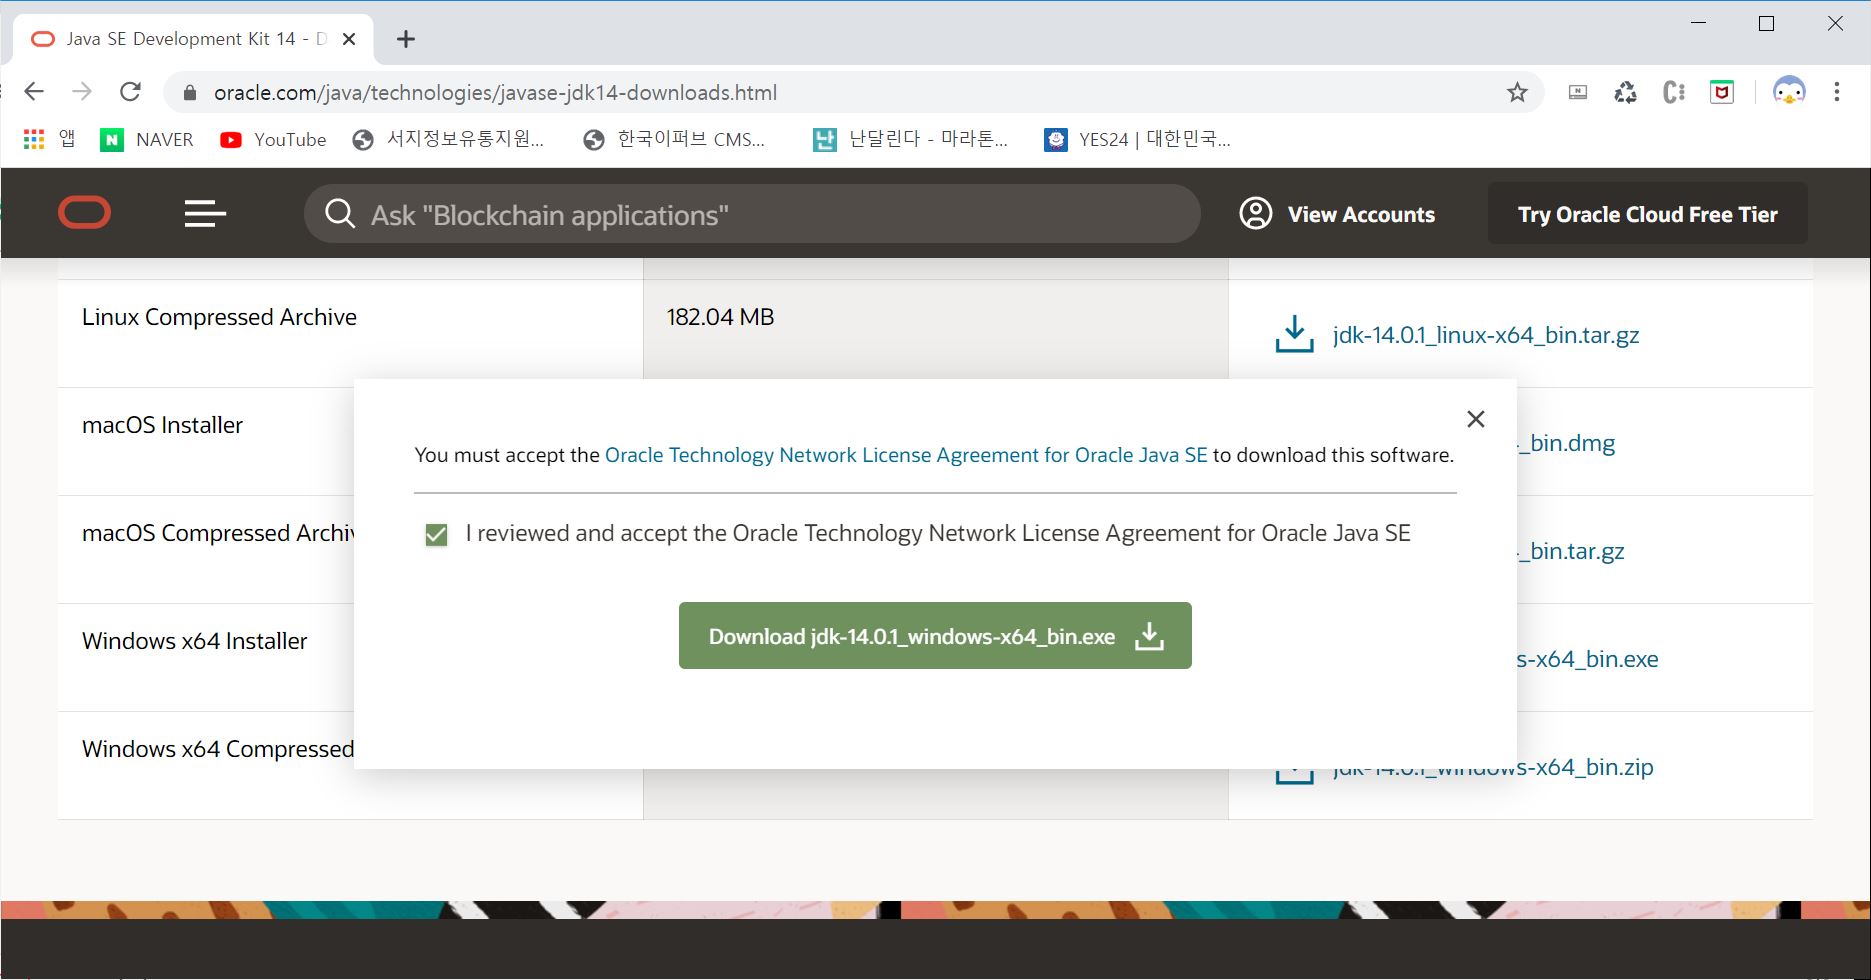Open the 난달린다 - 마라톤 bookmark

point(910,140)
